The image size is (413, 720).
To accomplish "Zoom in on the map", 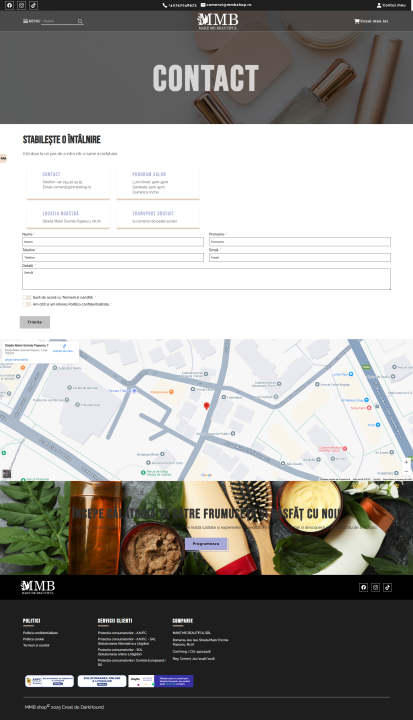I will click(406, 462).
